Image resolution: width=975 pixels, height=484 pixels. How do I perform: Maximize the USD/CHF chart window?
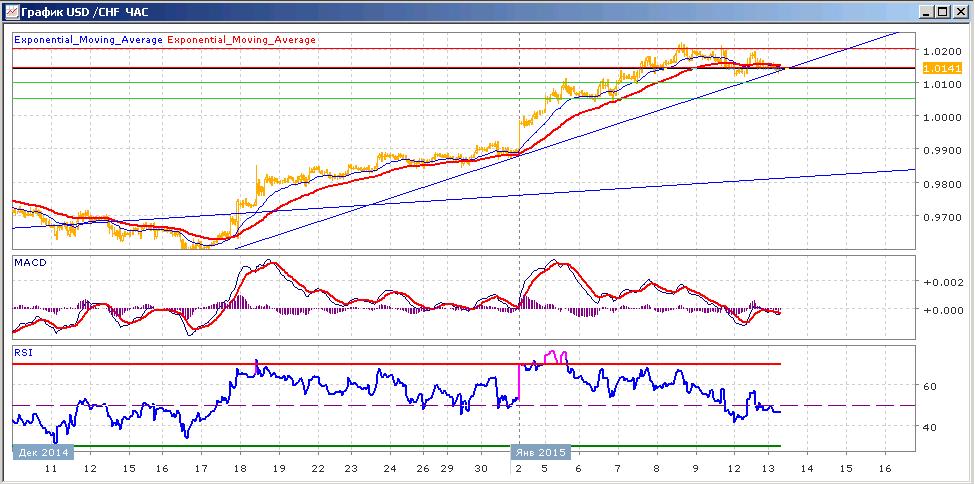click(x=943, y=11)
